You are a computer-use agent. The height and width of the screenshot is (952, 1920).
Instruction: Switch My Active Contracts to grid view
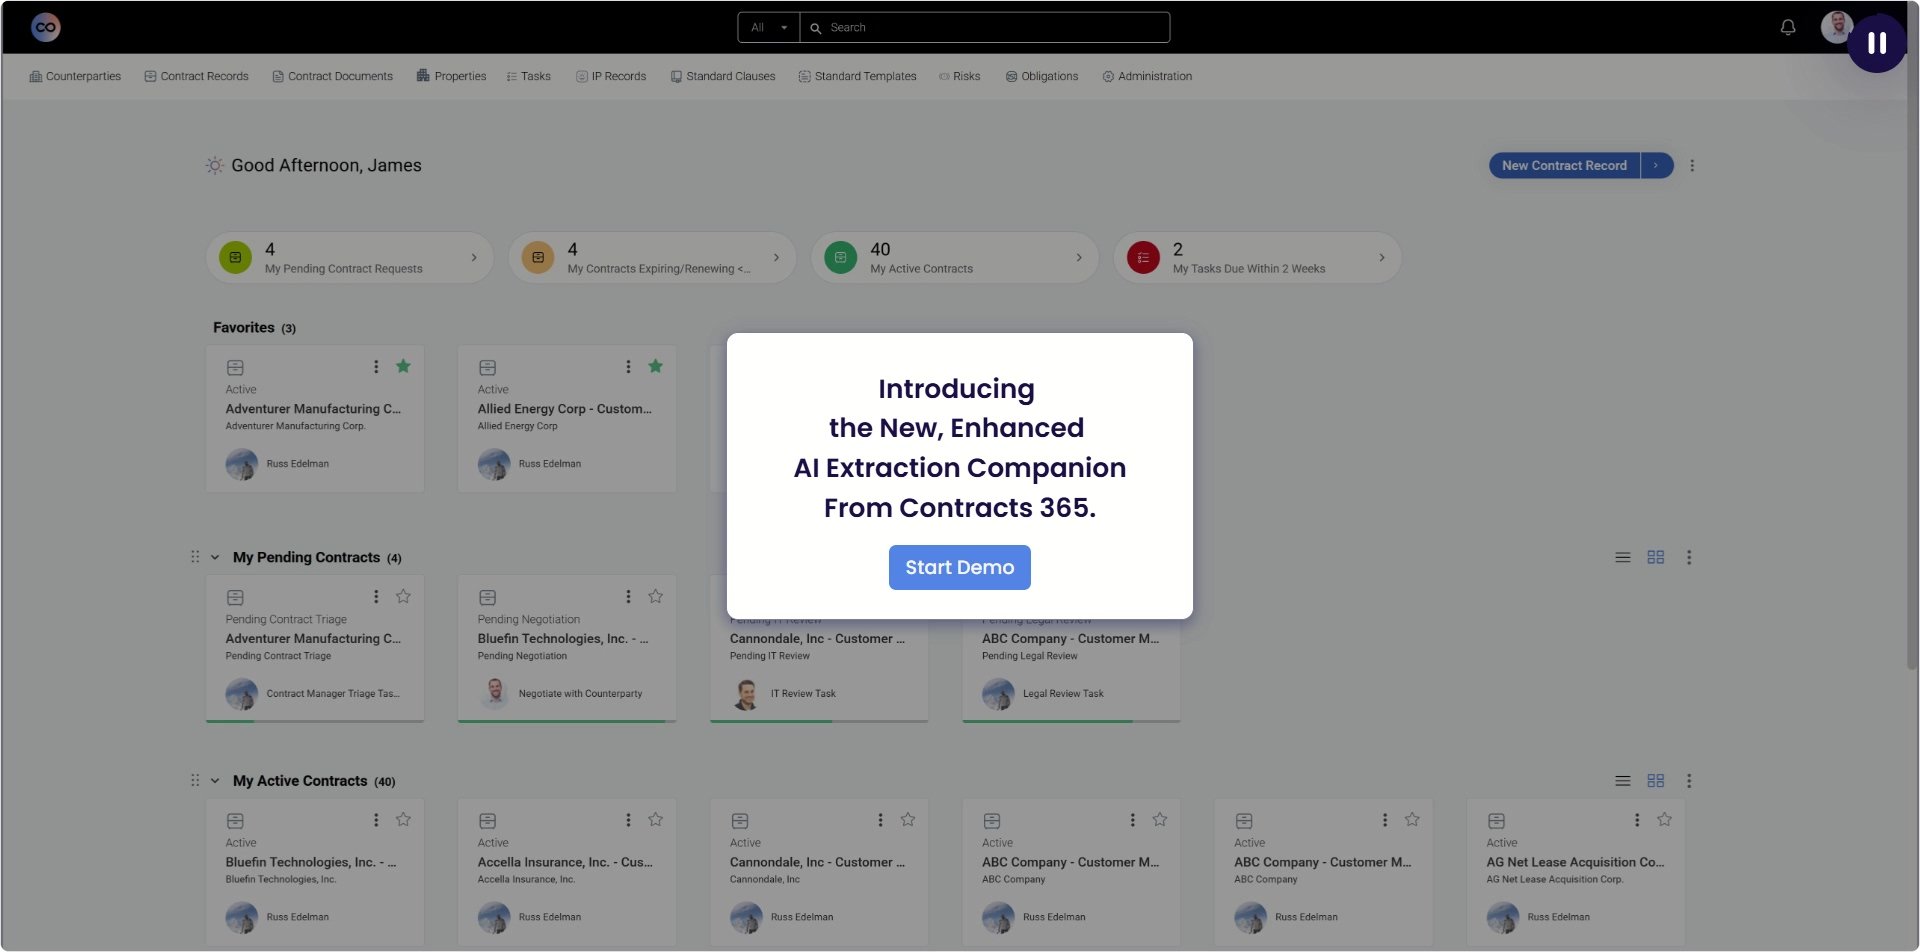[1656, 781]
